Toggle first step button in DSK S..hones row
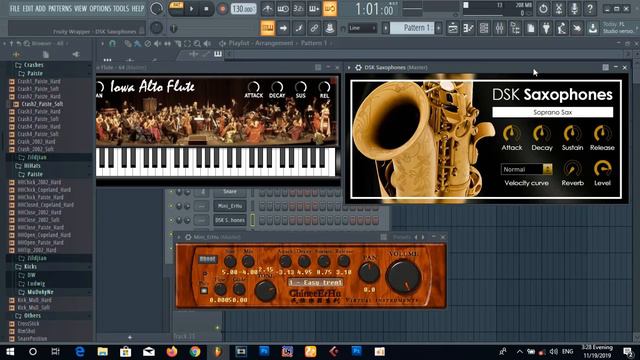Image resolution: width=640 pixels, height=360 pixels. (263, 220)
